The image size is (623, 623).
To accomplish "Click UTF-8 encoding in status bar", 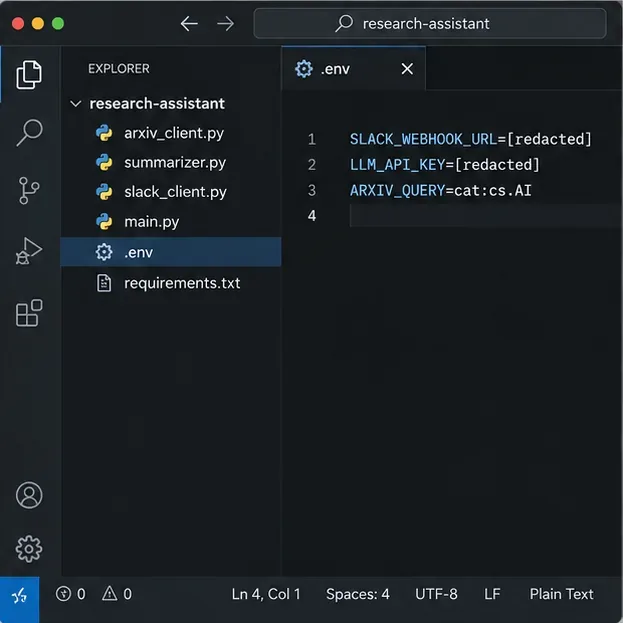I will 436,594.
